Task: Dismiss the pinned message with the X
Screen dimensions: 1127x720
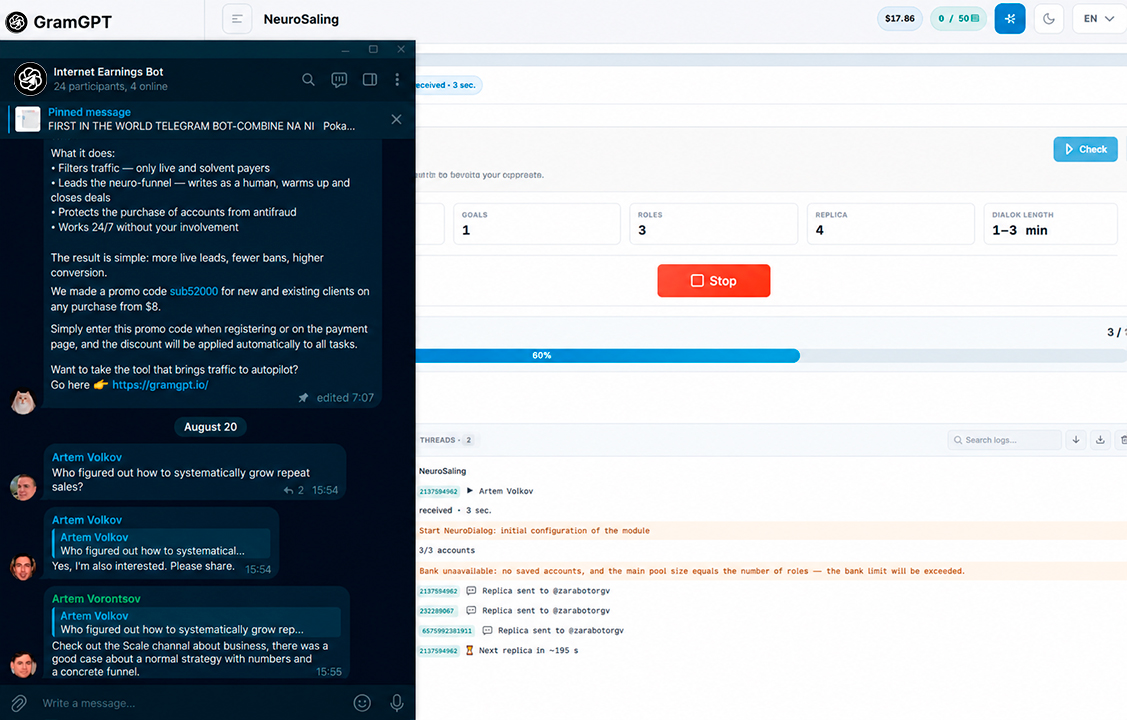Action: [x=396, y=119]
